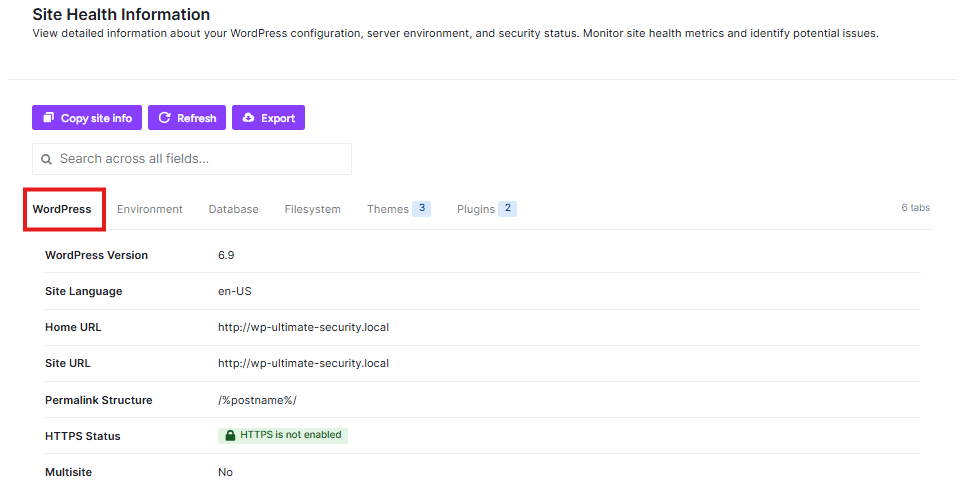Reload data with the Refresh button
The height and width of the screenshot is (496, 971).
click(x=187, y=118)
